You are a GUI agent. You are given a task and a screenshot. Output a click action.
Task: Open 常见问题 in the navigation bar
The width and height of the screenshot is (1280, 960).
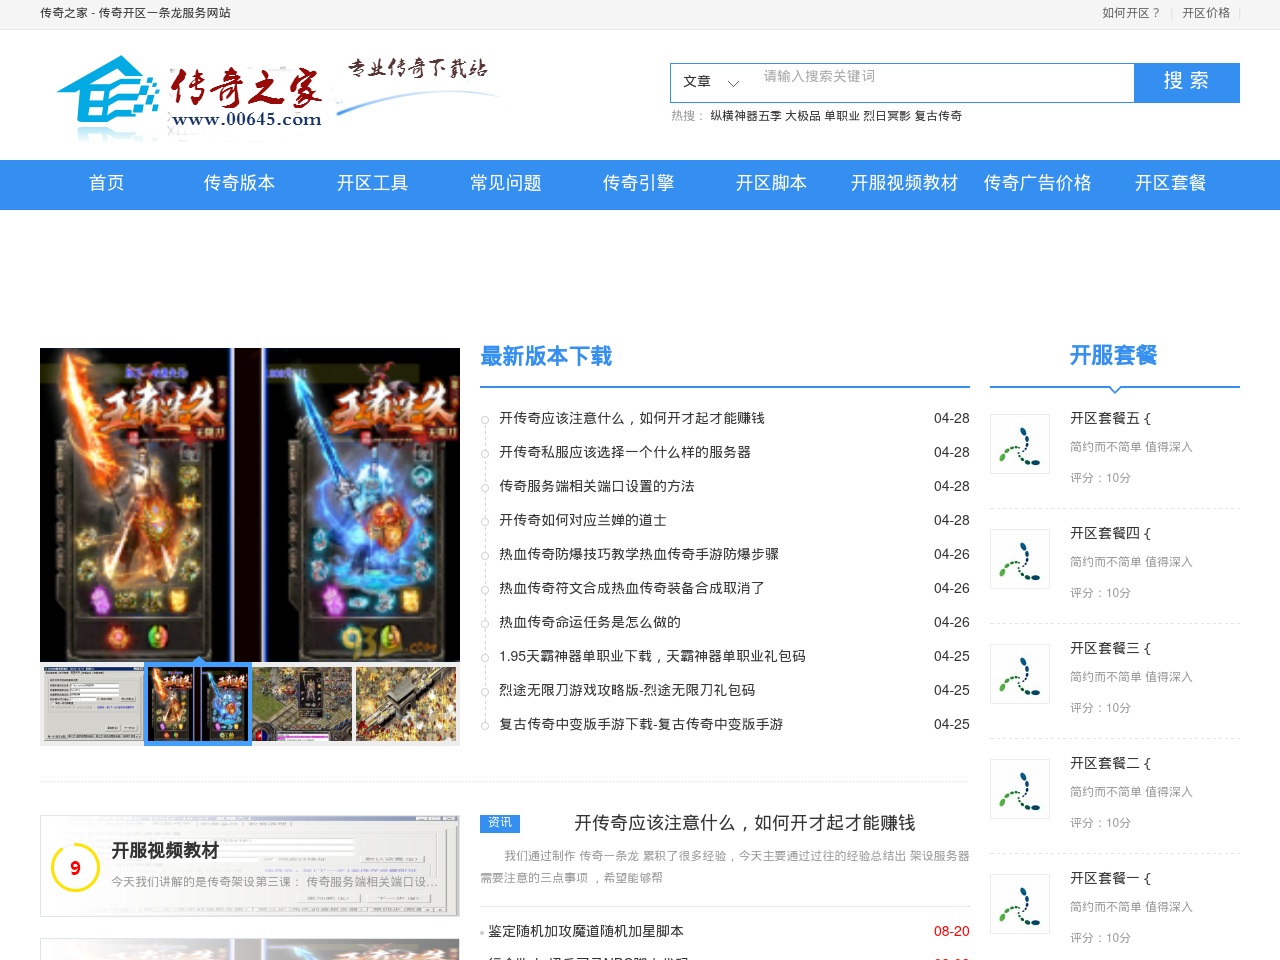pos(506,184)
